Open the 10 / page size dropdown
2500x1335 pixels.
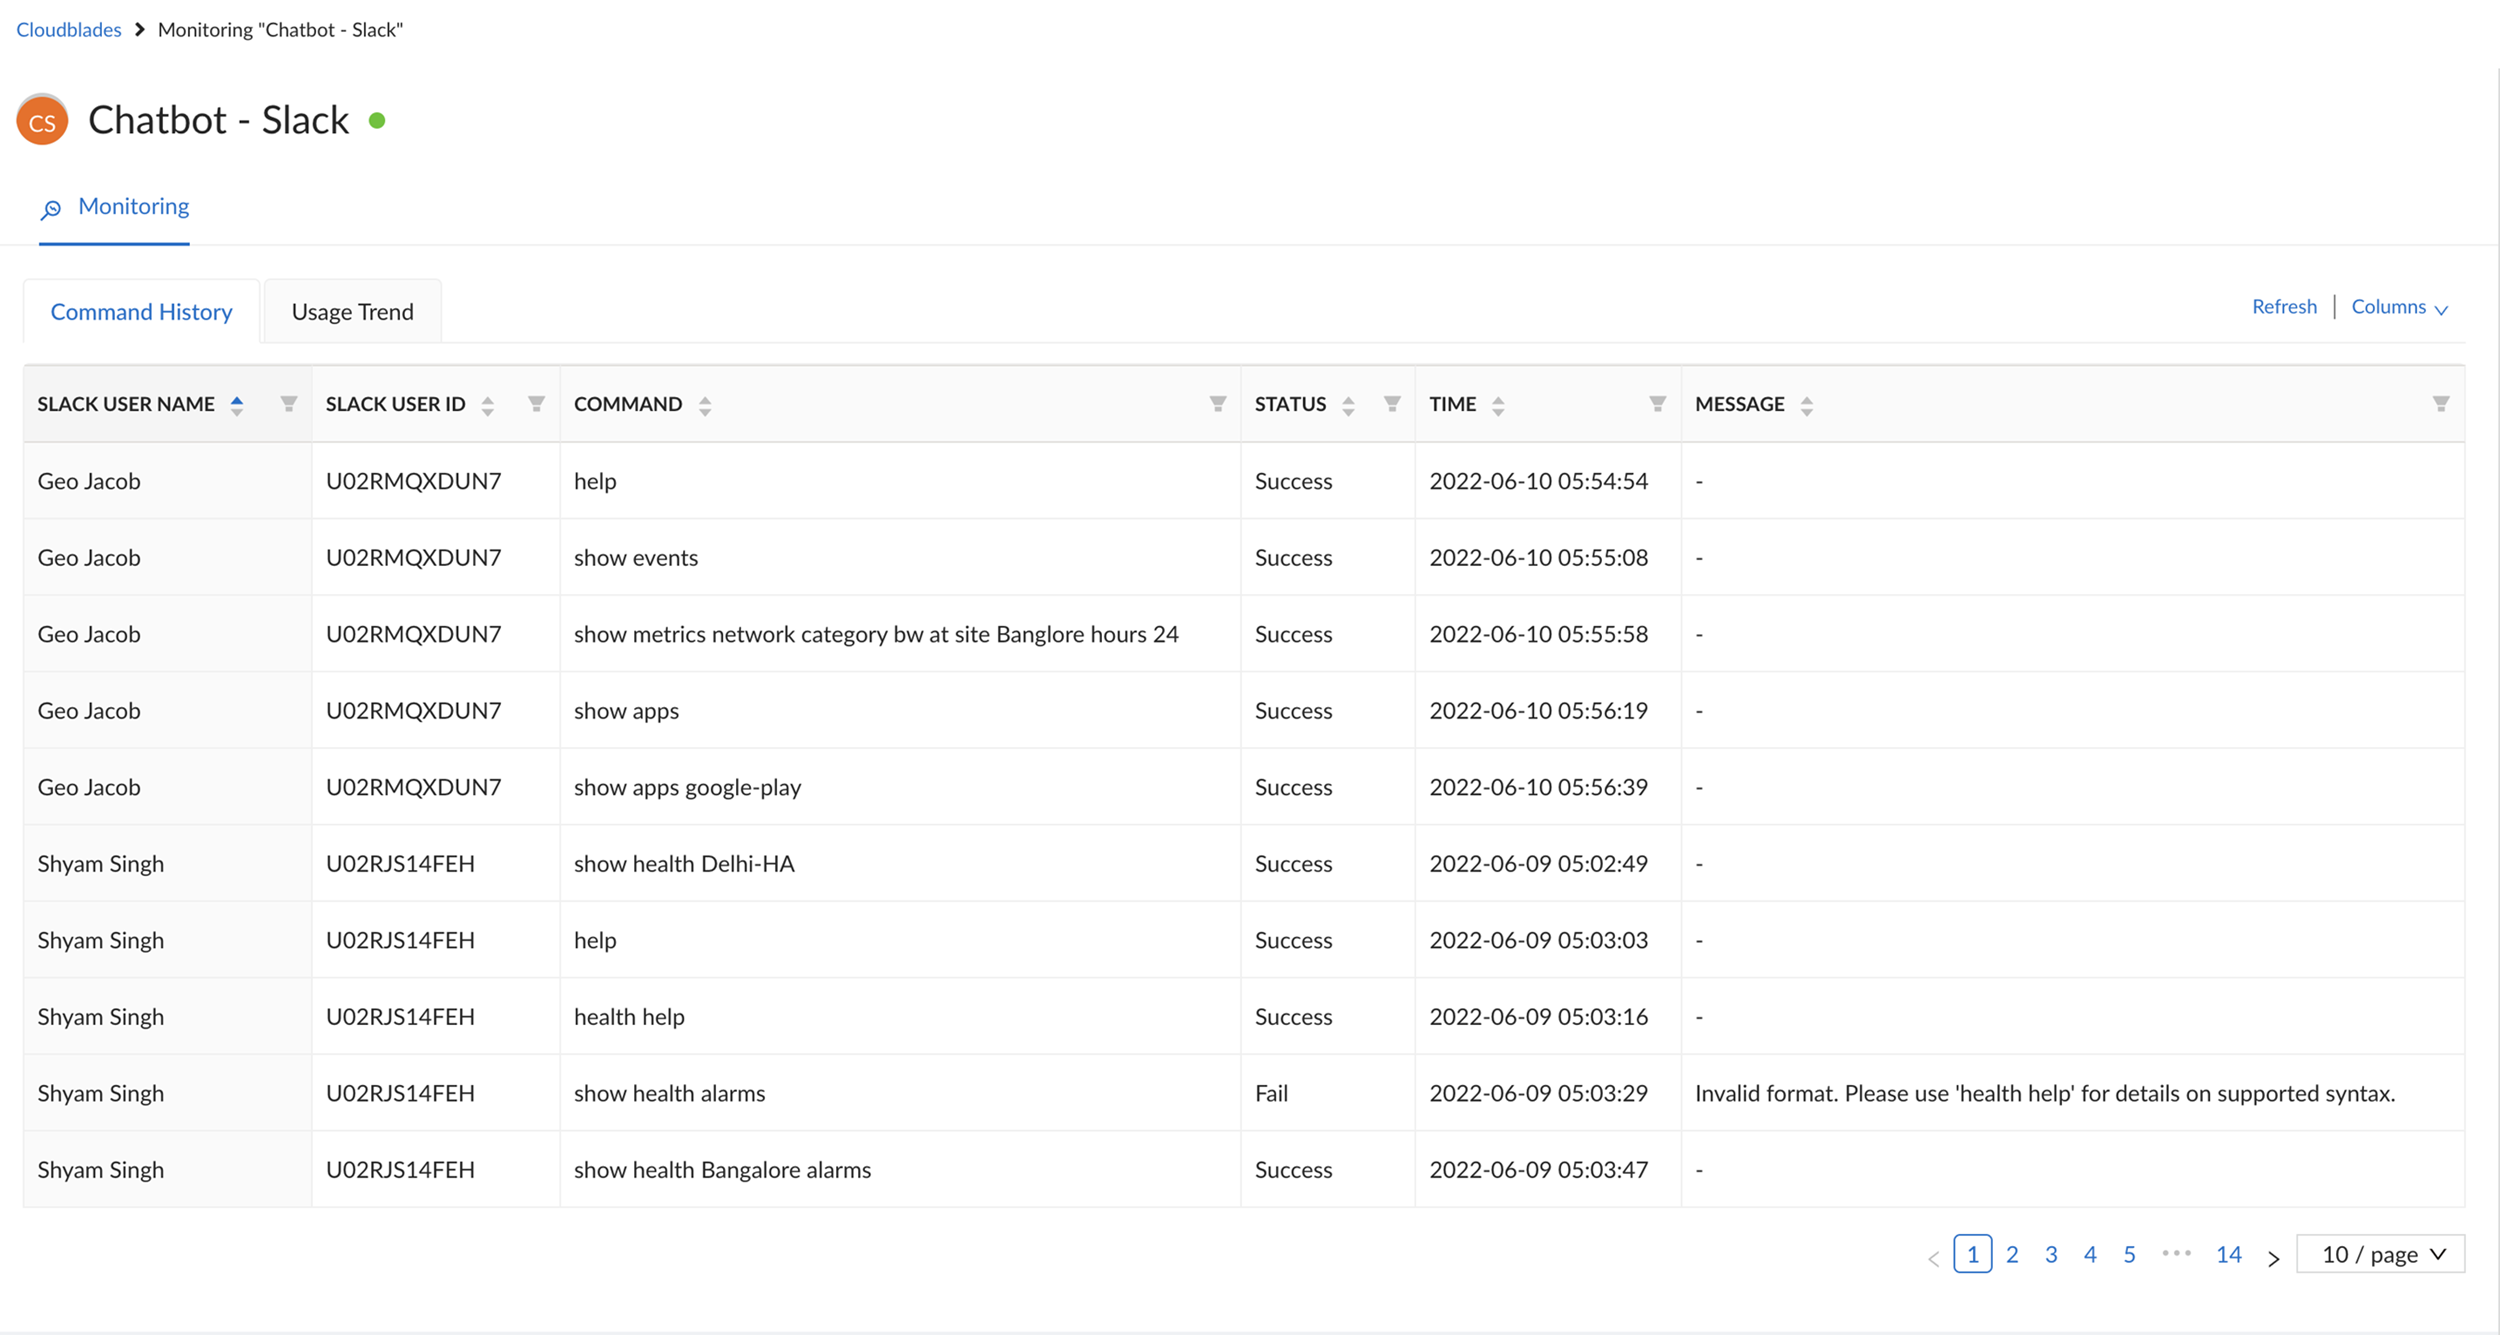pyautogui.click(x=2380, y=1254)
